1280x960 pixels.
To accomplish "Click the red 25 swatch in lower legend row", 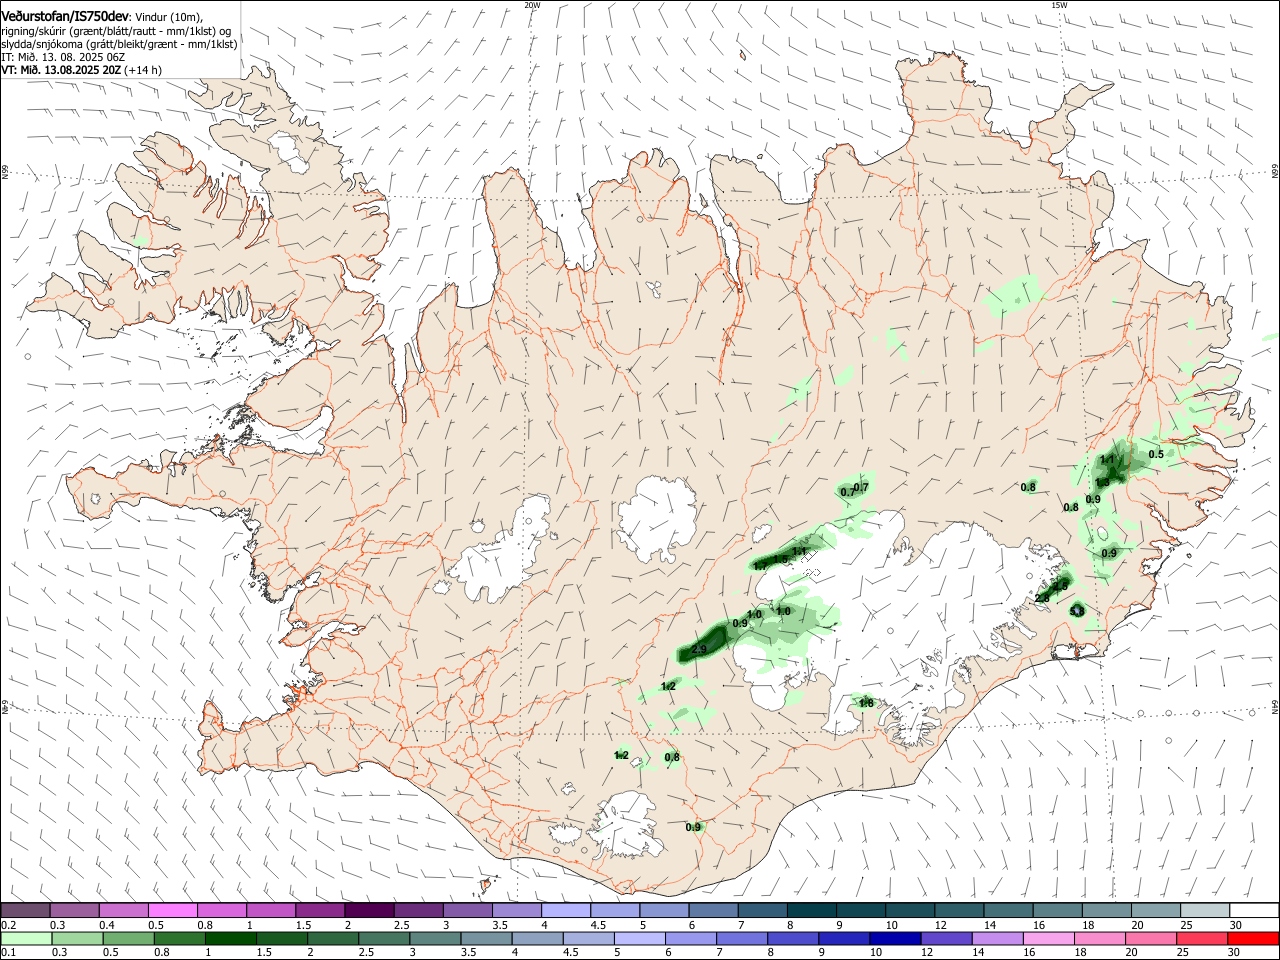I will pos(1201,938).
